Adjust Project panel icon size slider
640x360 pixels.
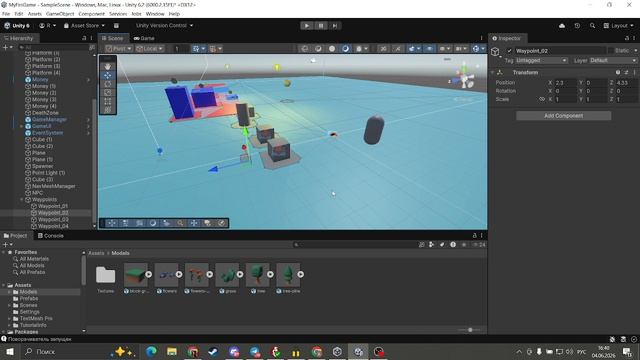470,330
